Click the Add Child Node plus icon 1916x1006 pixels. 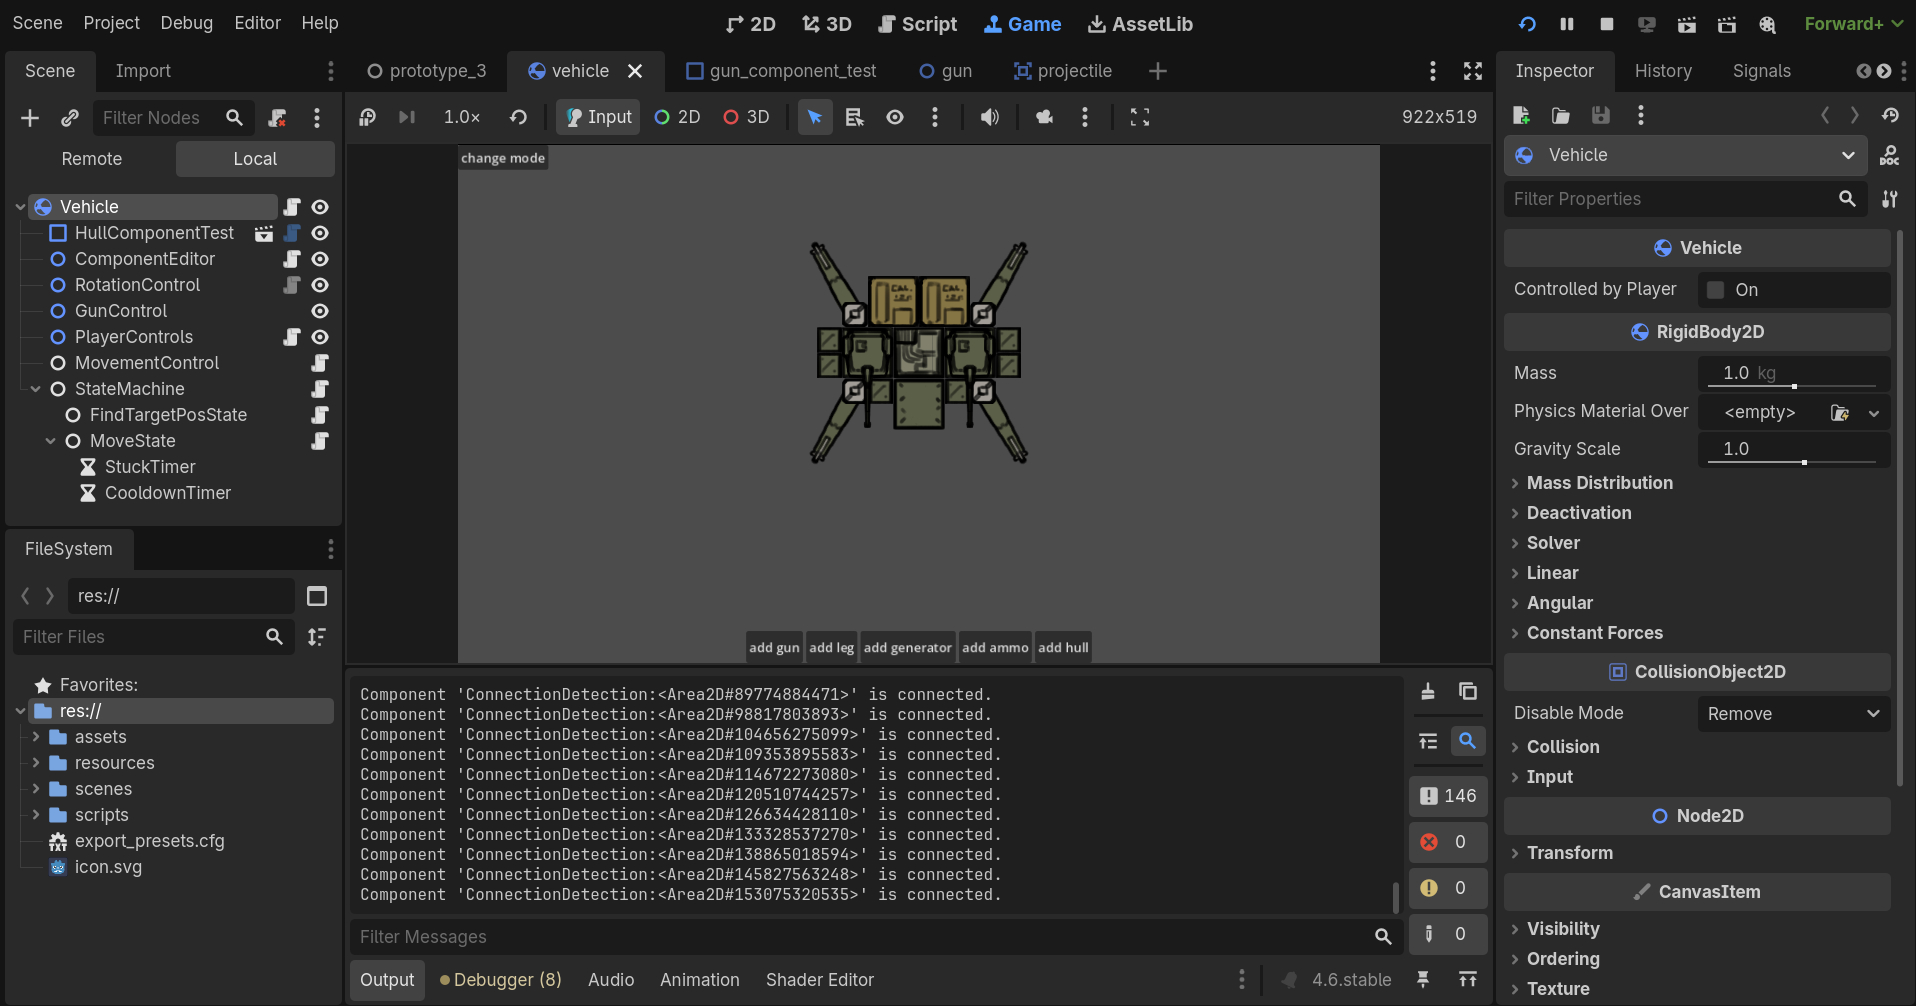coord(30,118)
